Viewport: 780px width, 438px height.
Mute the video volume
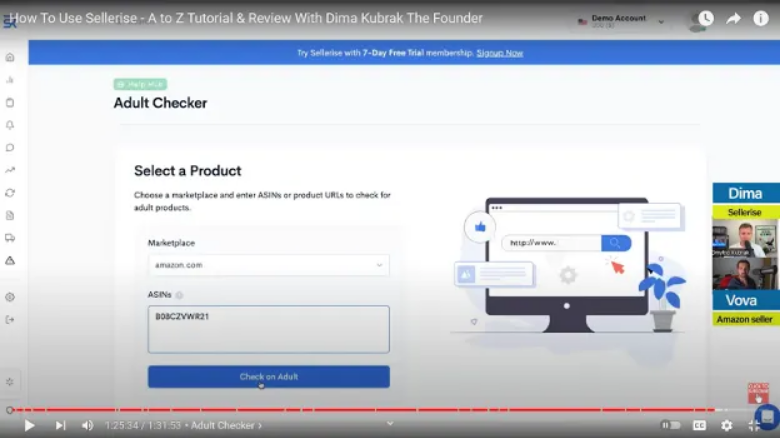pyautogui.click(x=88, y=426)
